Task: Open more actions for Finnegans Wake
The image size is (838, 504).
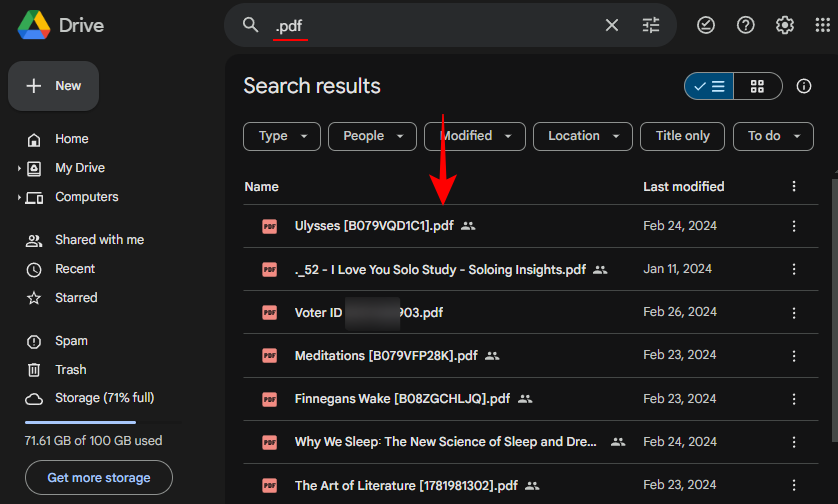Action: pyautogui.click(x=794, y=399)
